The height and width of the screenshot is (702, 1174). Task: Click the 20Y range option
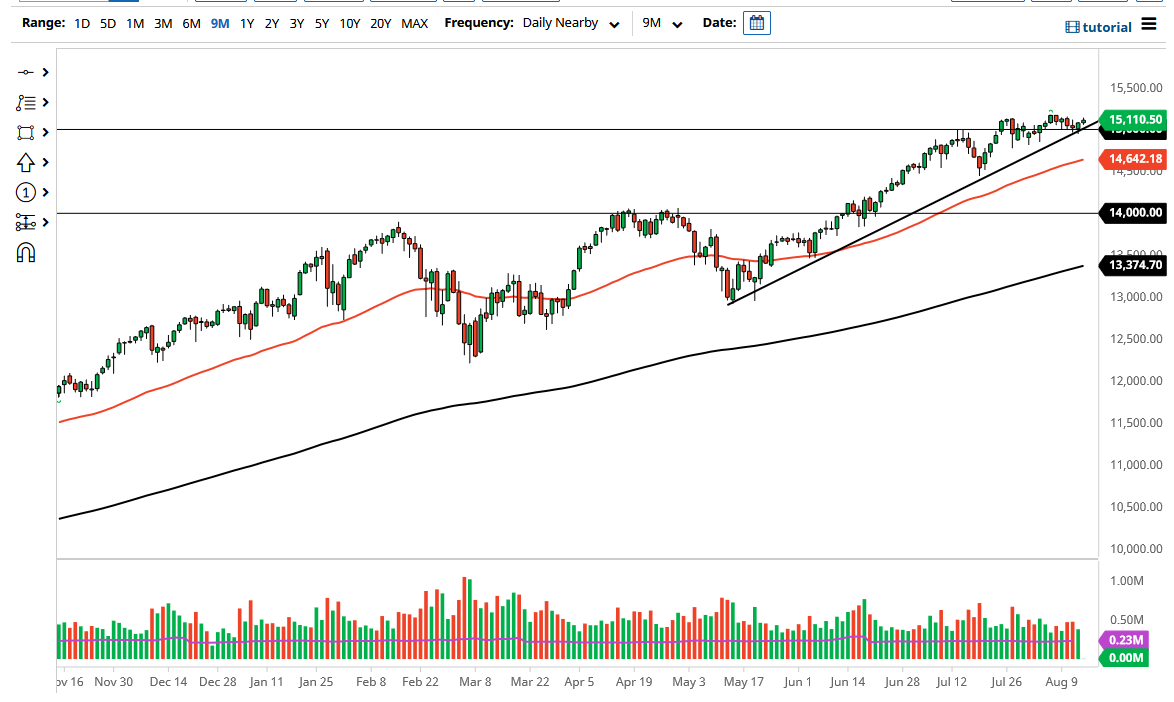coord(381,23)
